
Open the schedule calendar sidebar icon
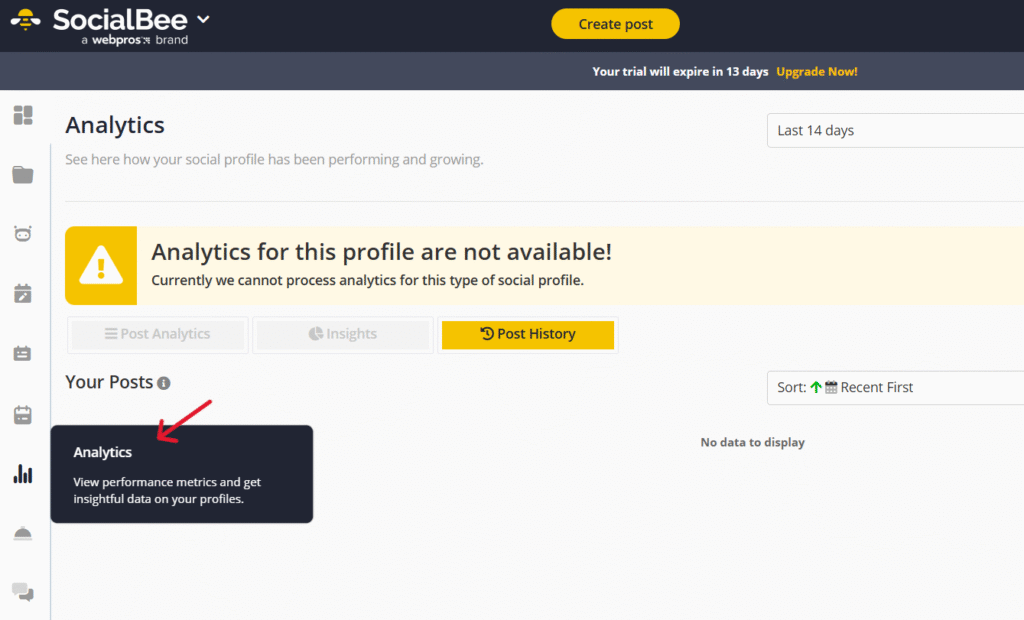(23, 414)
